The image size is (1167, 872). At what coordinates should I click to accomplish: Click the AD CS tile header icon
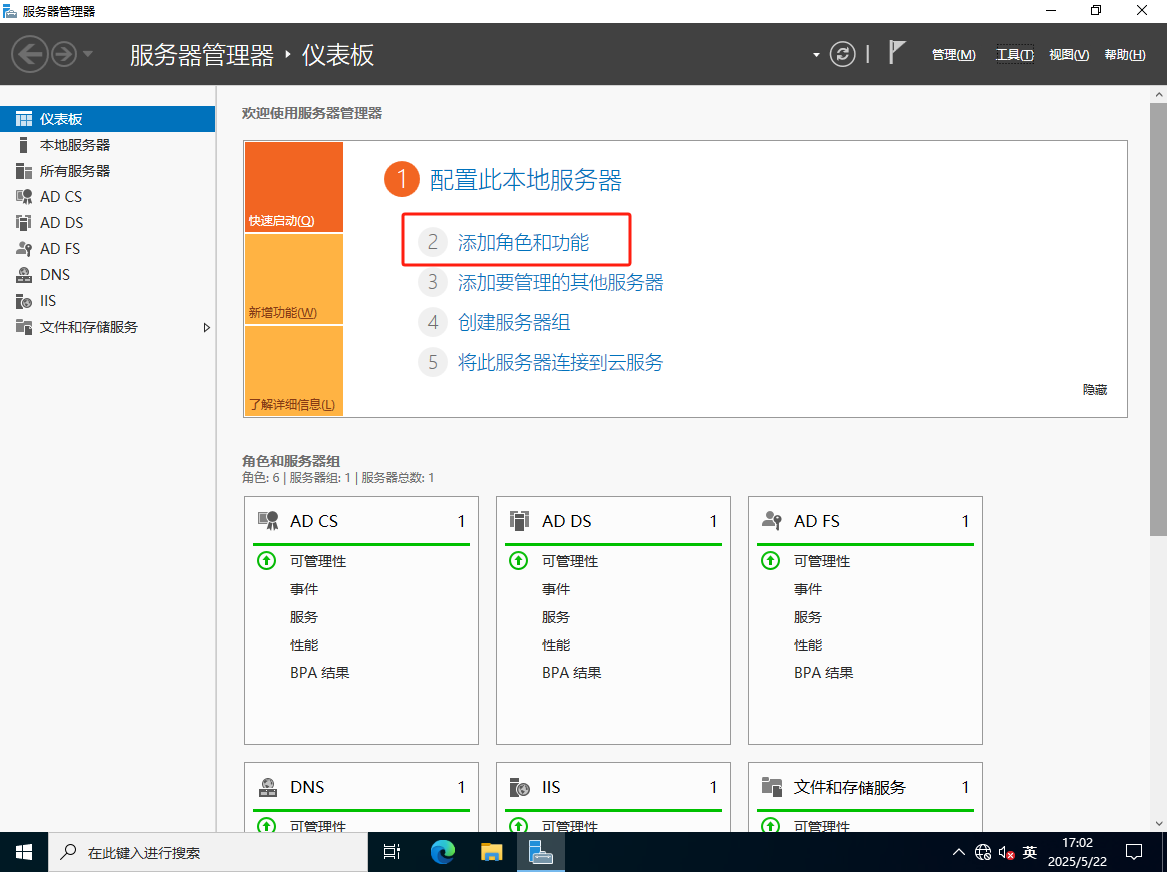point(268,521)
